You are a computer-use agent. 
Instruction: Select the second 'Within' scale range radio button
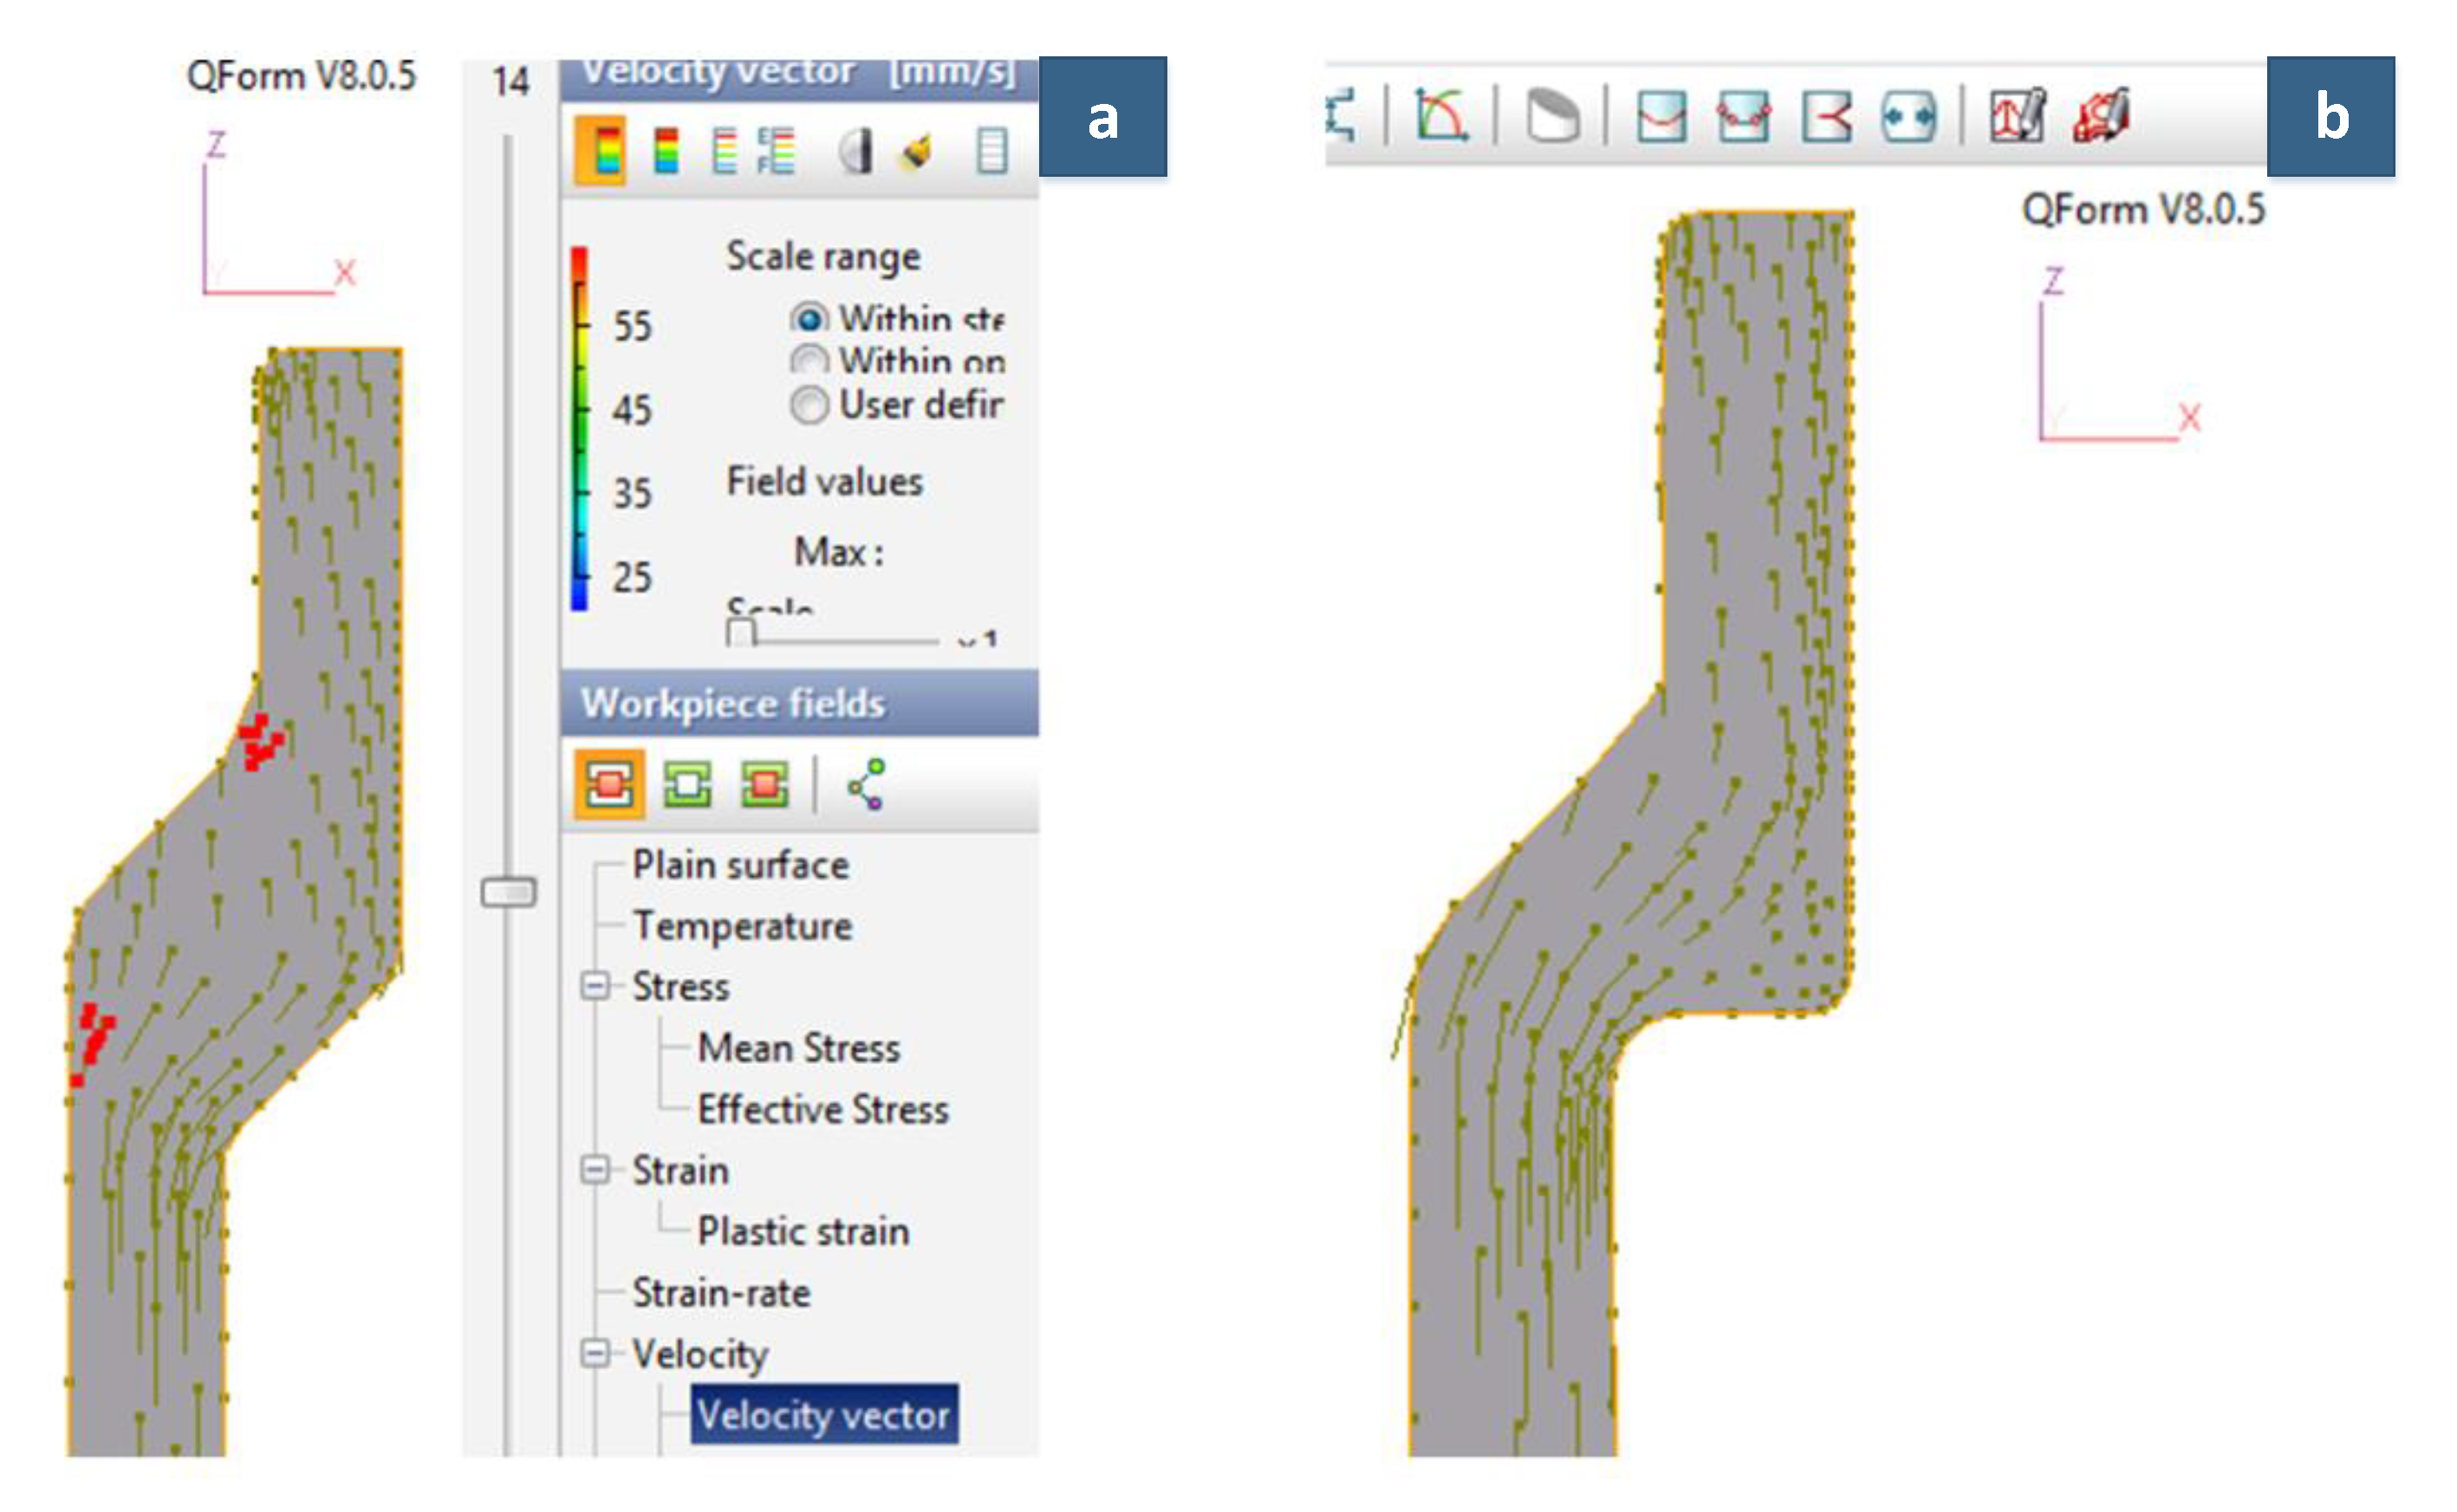pos(809,360)
